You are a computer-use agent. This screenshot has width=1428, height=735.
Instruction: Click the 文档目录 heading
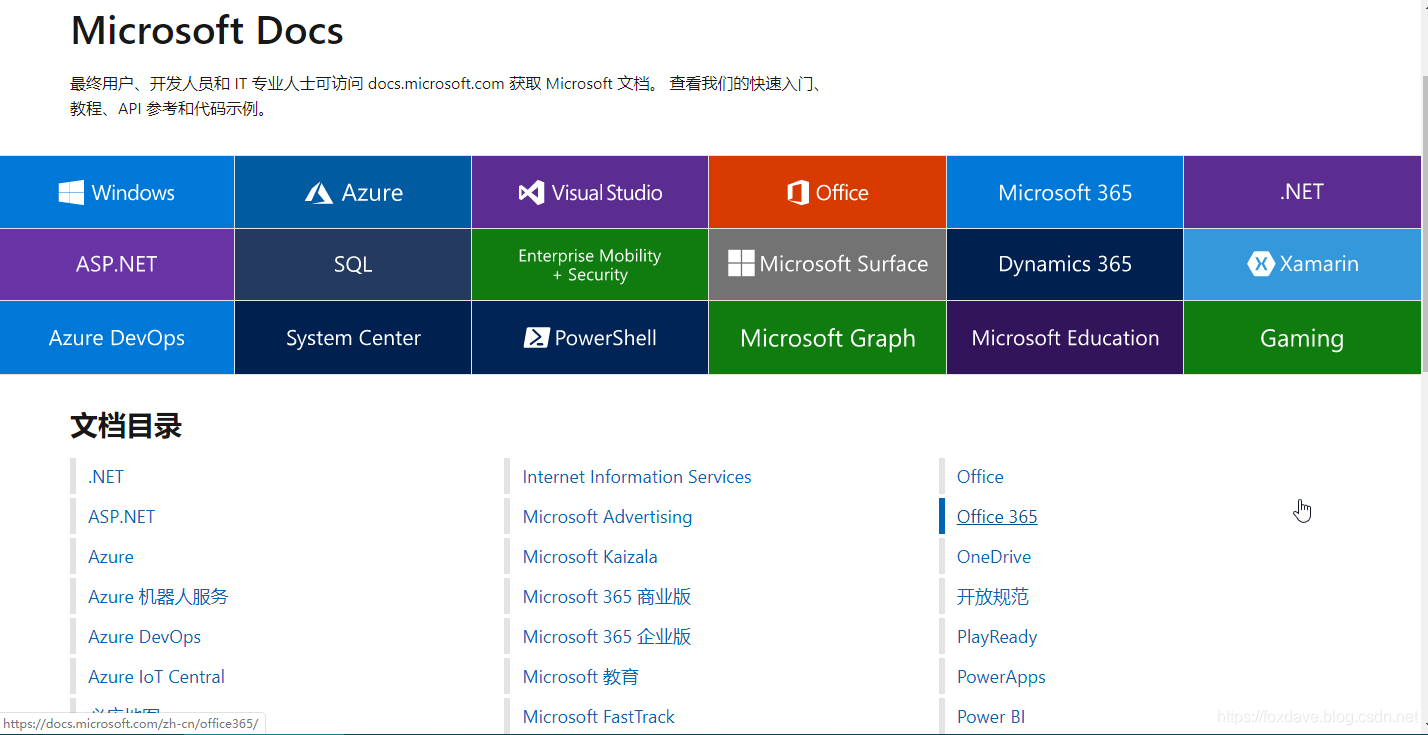point(126,426)
